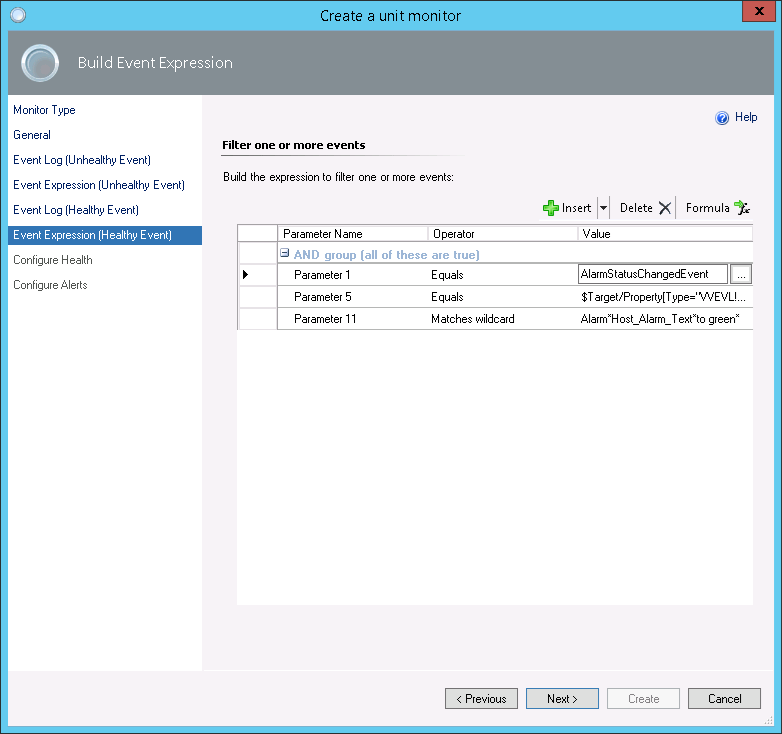Image resolution: width=782 pixels, height=734 pixels.
Task: Edit the AlarmStatusChangedEvent value field
Action: [x=652, y=274]
